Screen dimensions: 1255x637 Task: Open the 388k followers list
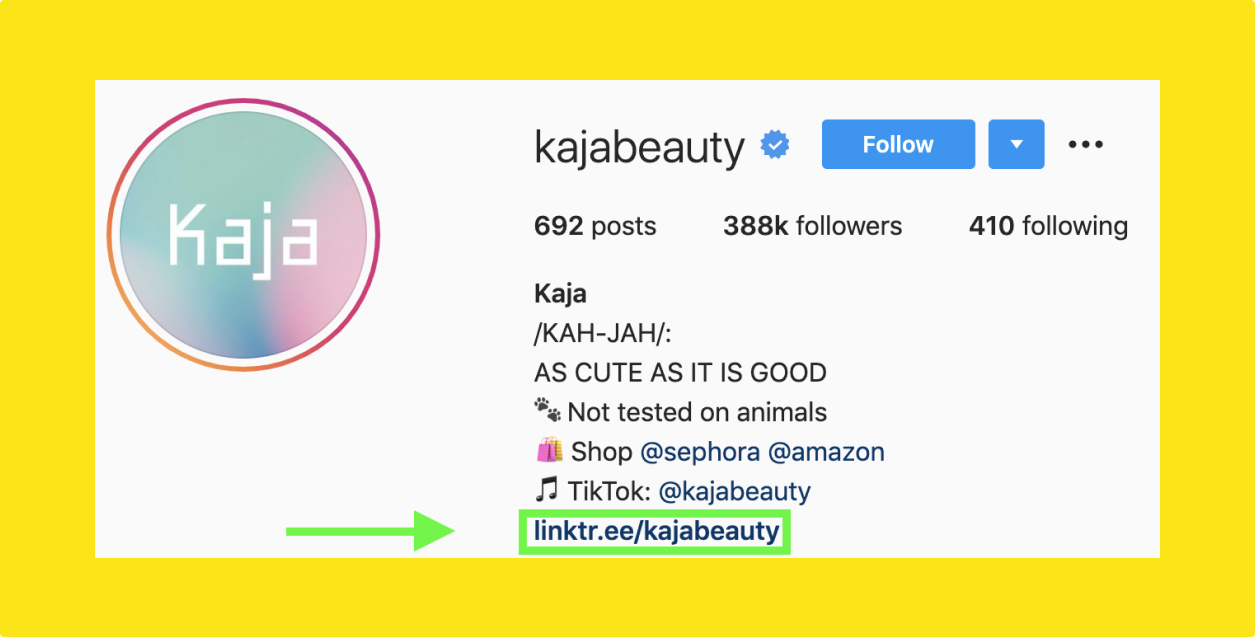pos(812,227)
